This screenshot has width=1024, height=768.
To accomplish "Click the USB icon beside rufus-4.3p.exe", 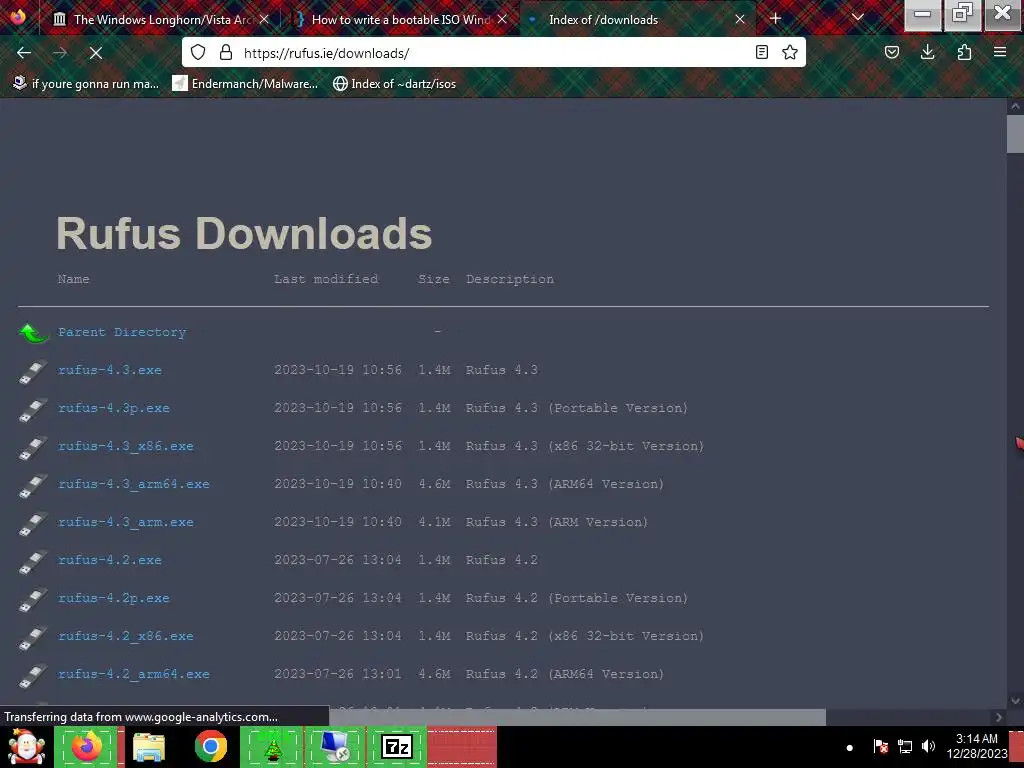I will coord(33,410).
